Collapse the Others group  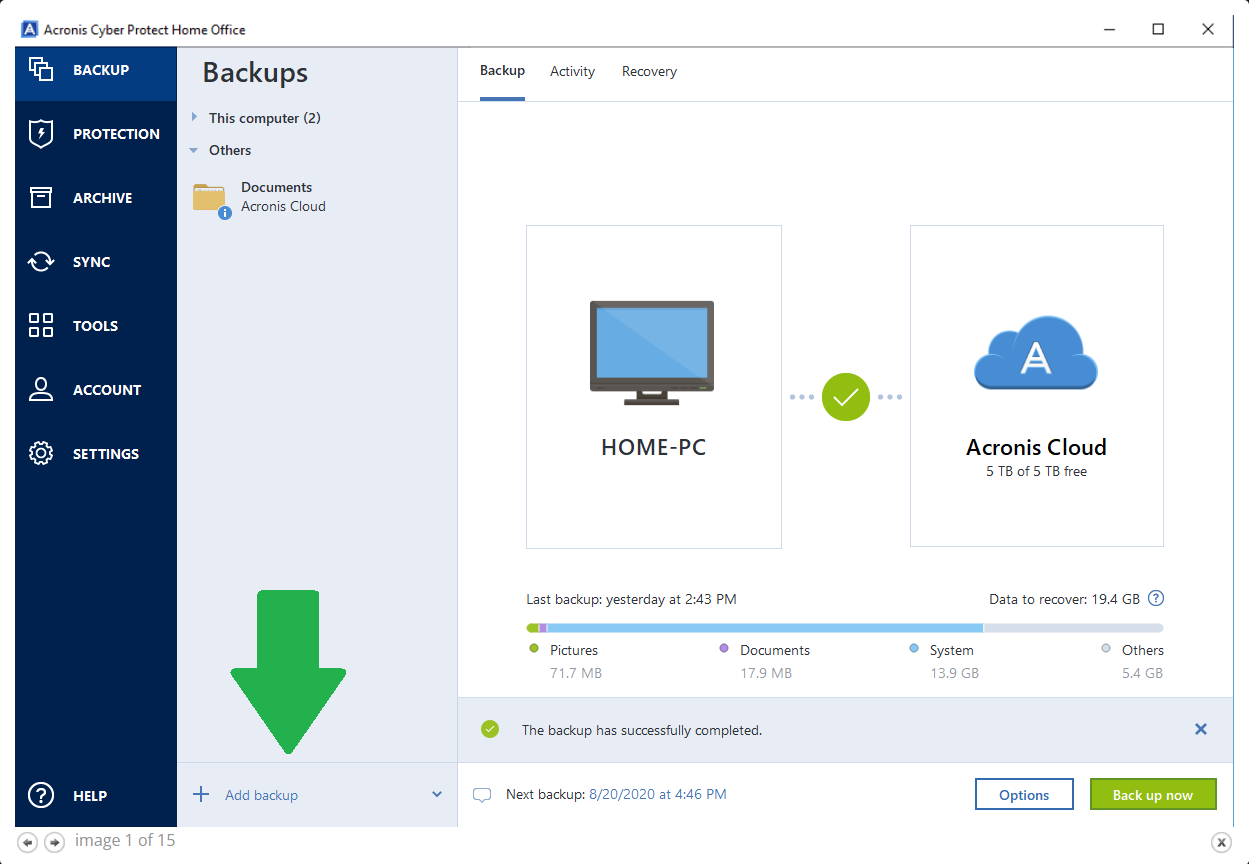(x=194, y=150)
